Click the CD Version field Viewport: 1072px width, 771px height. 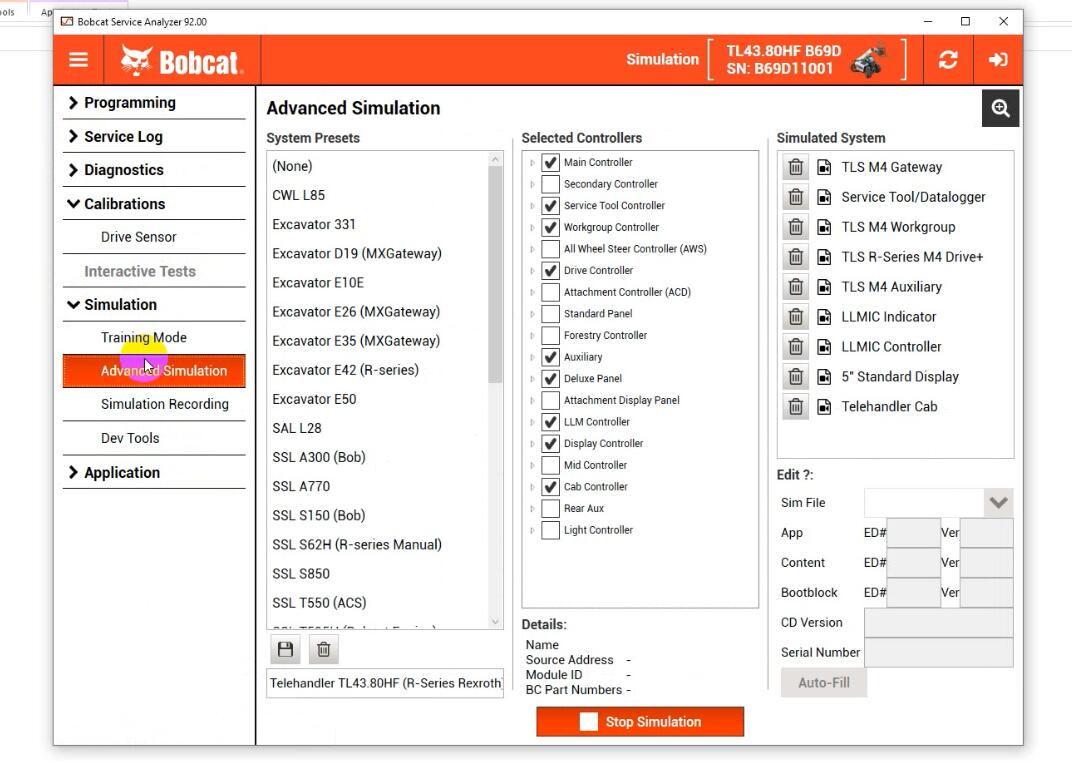(939, 623)
